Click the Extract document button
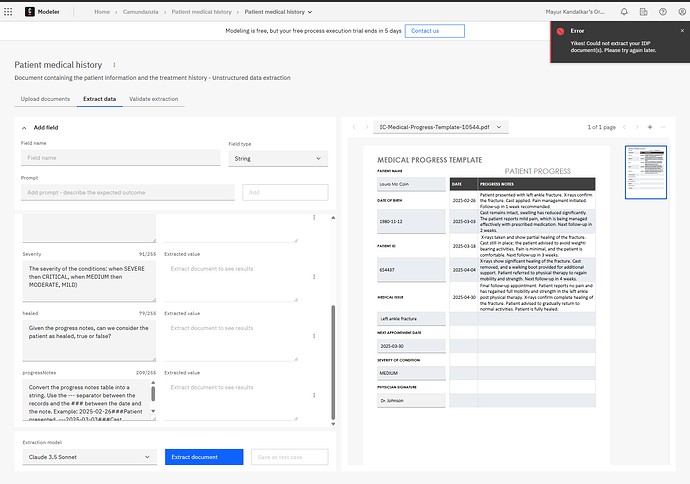Screen dimensions: 690x484 coord(204,457)
